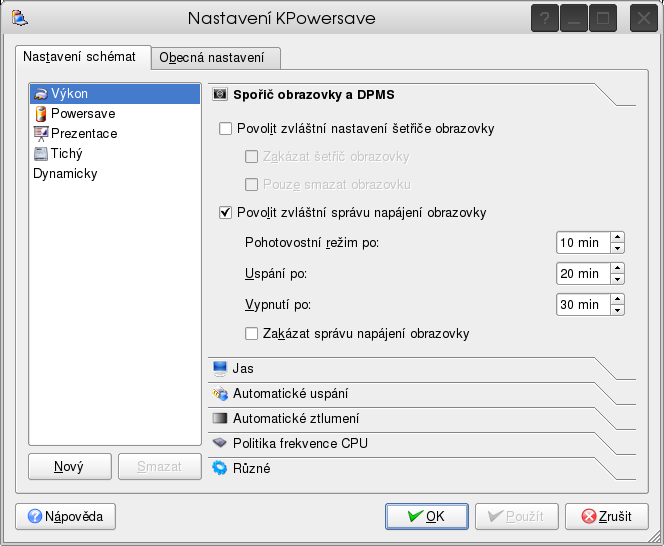
Task: Click the Pohotovostní režim po label
Action: click(x=312, y=243)
